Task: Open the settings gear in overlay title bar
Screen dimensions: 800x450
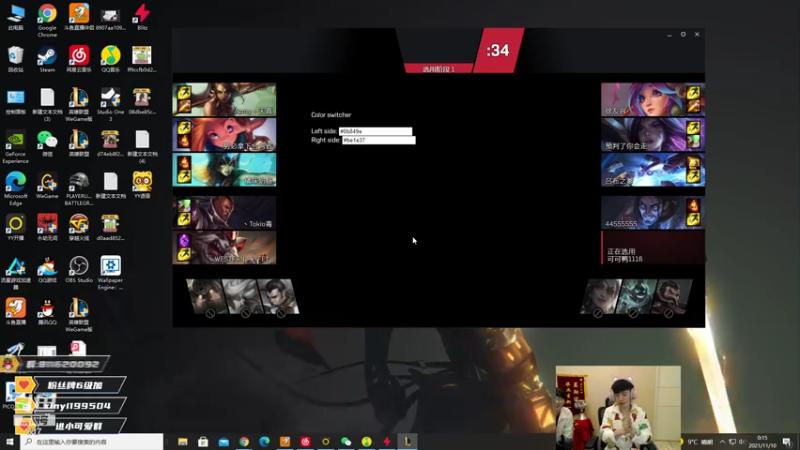Action: pos(683,34)
